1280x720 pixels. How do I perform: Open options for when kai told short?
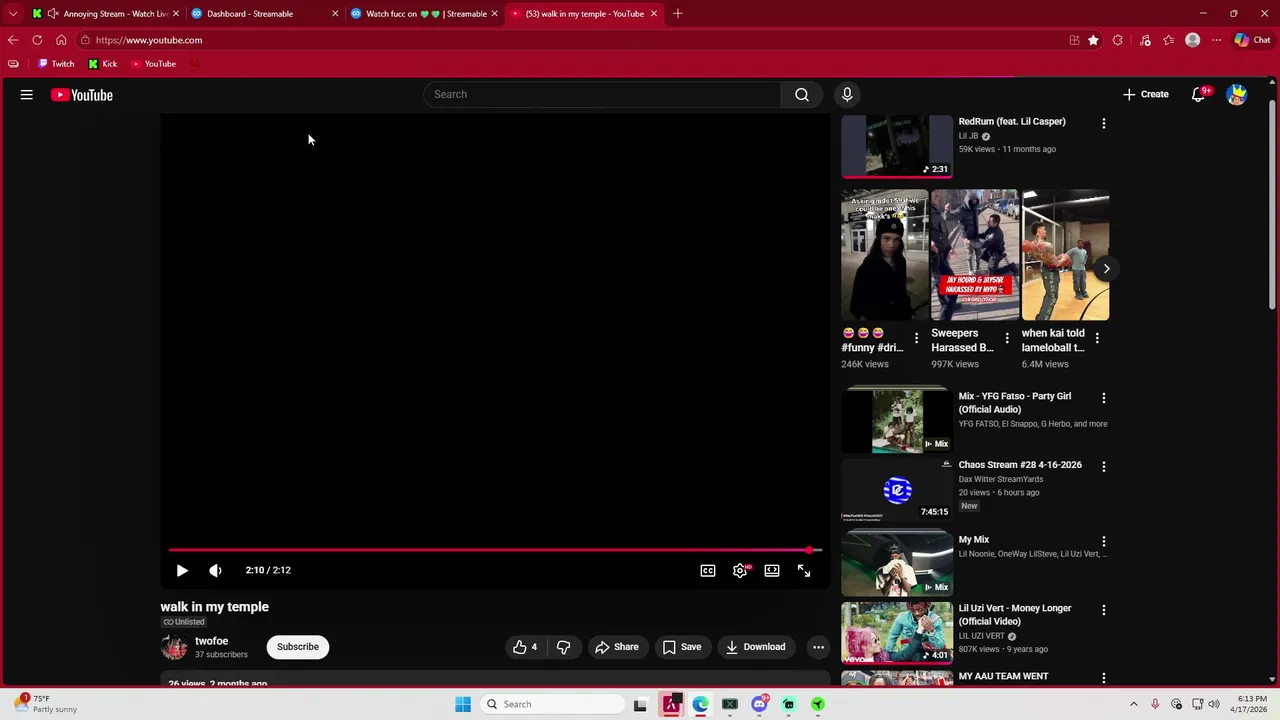[1097, 338]
